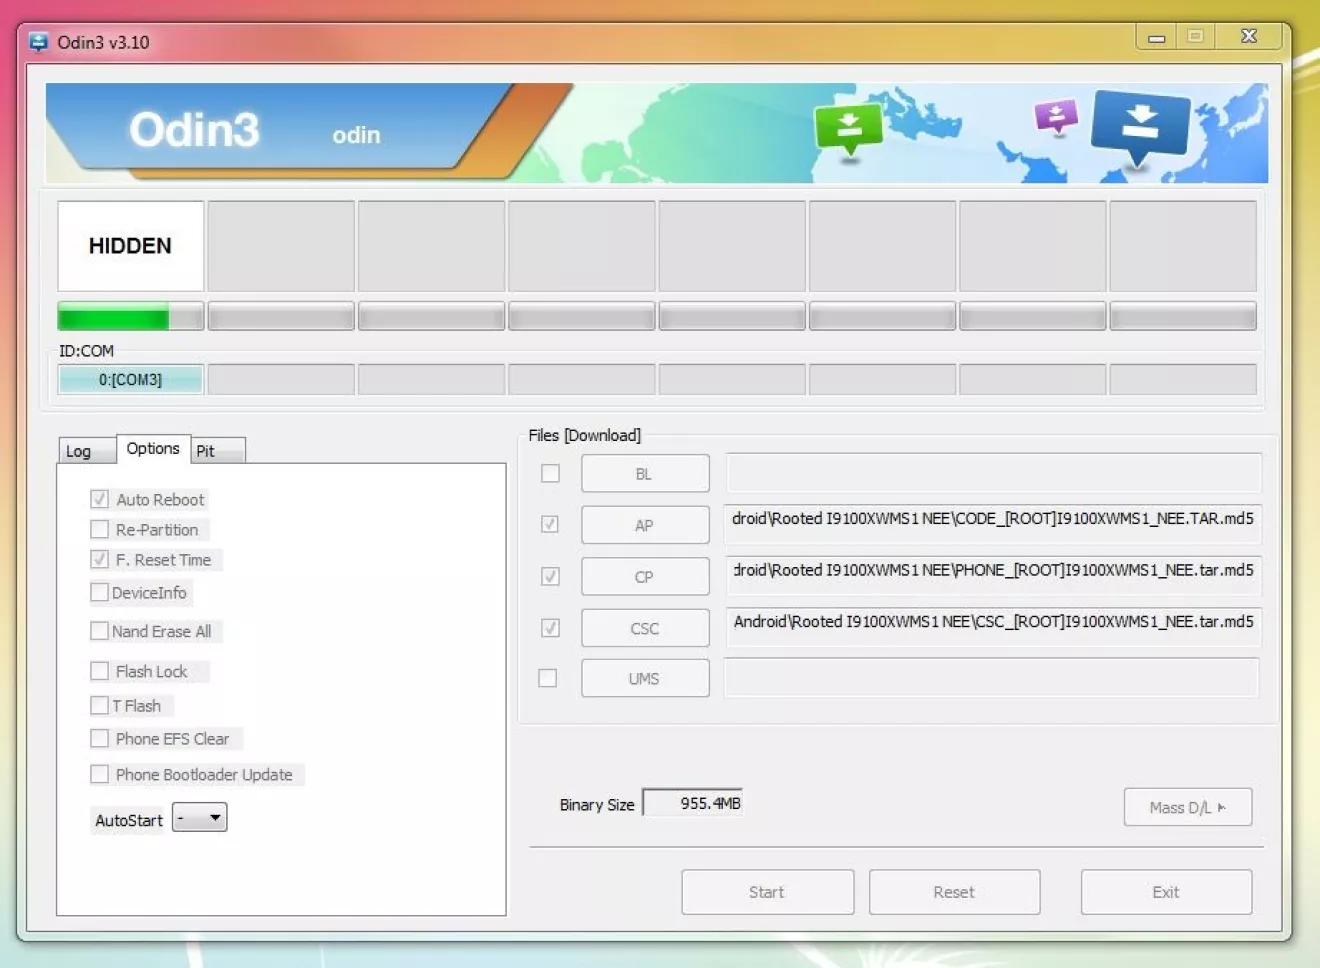Check Phone Bootloader Update option
Screen dimensions: 1320x968
click(99, 774)
